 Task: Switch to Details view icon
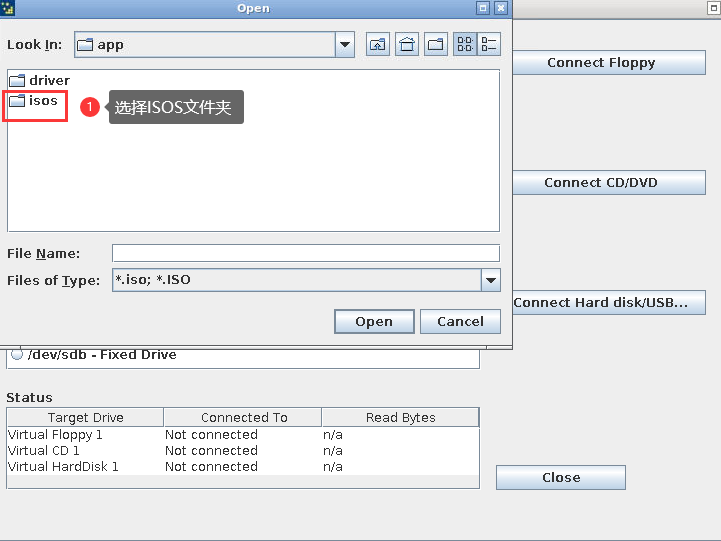489,44
